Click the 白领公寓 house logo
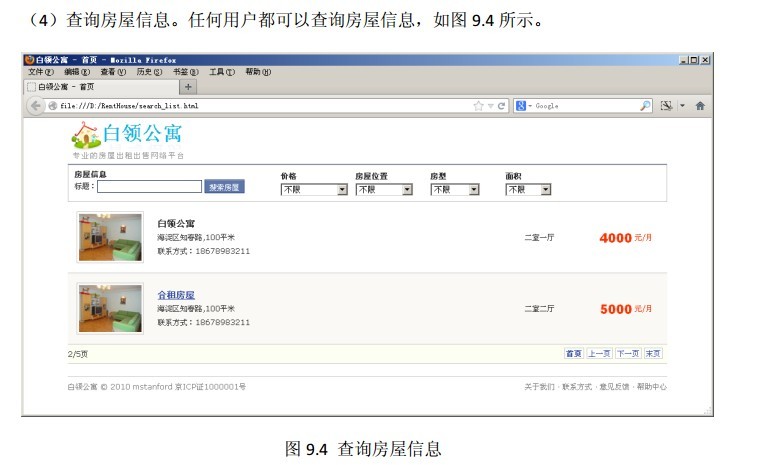This screenshot has width=765, height=465. pos(86,134)
